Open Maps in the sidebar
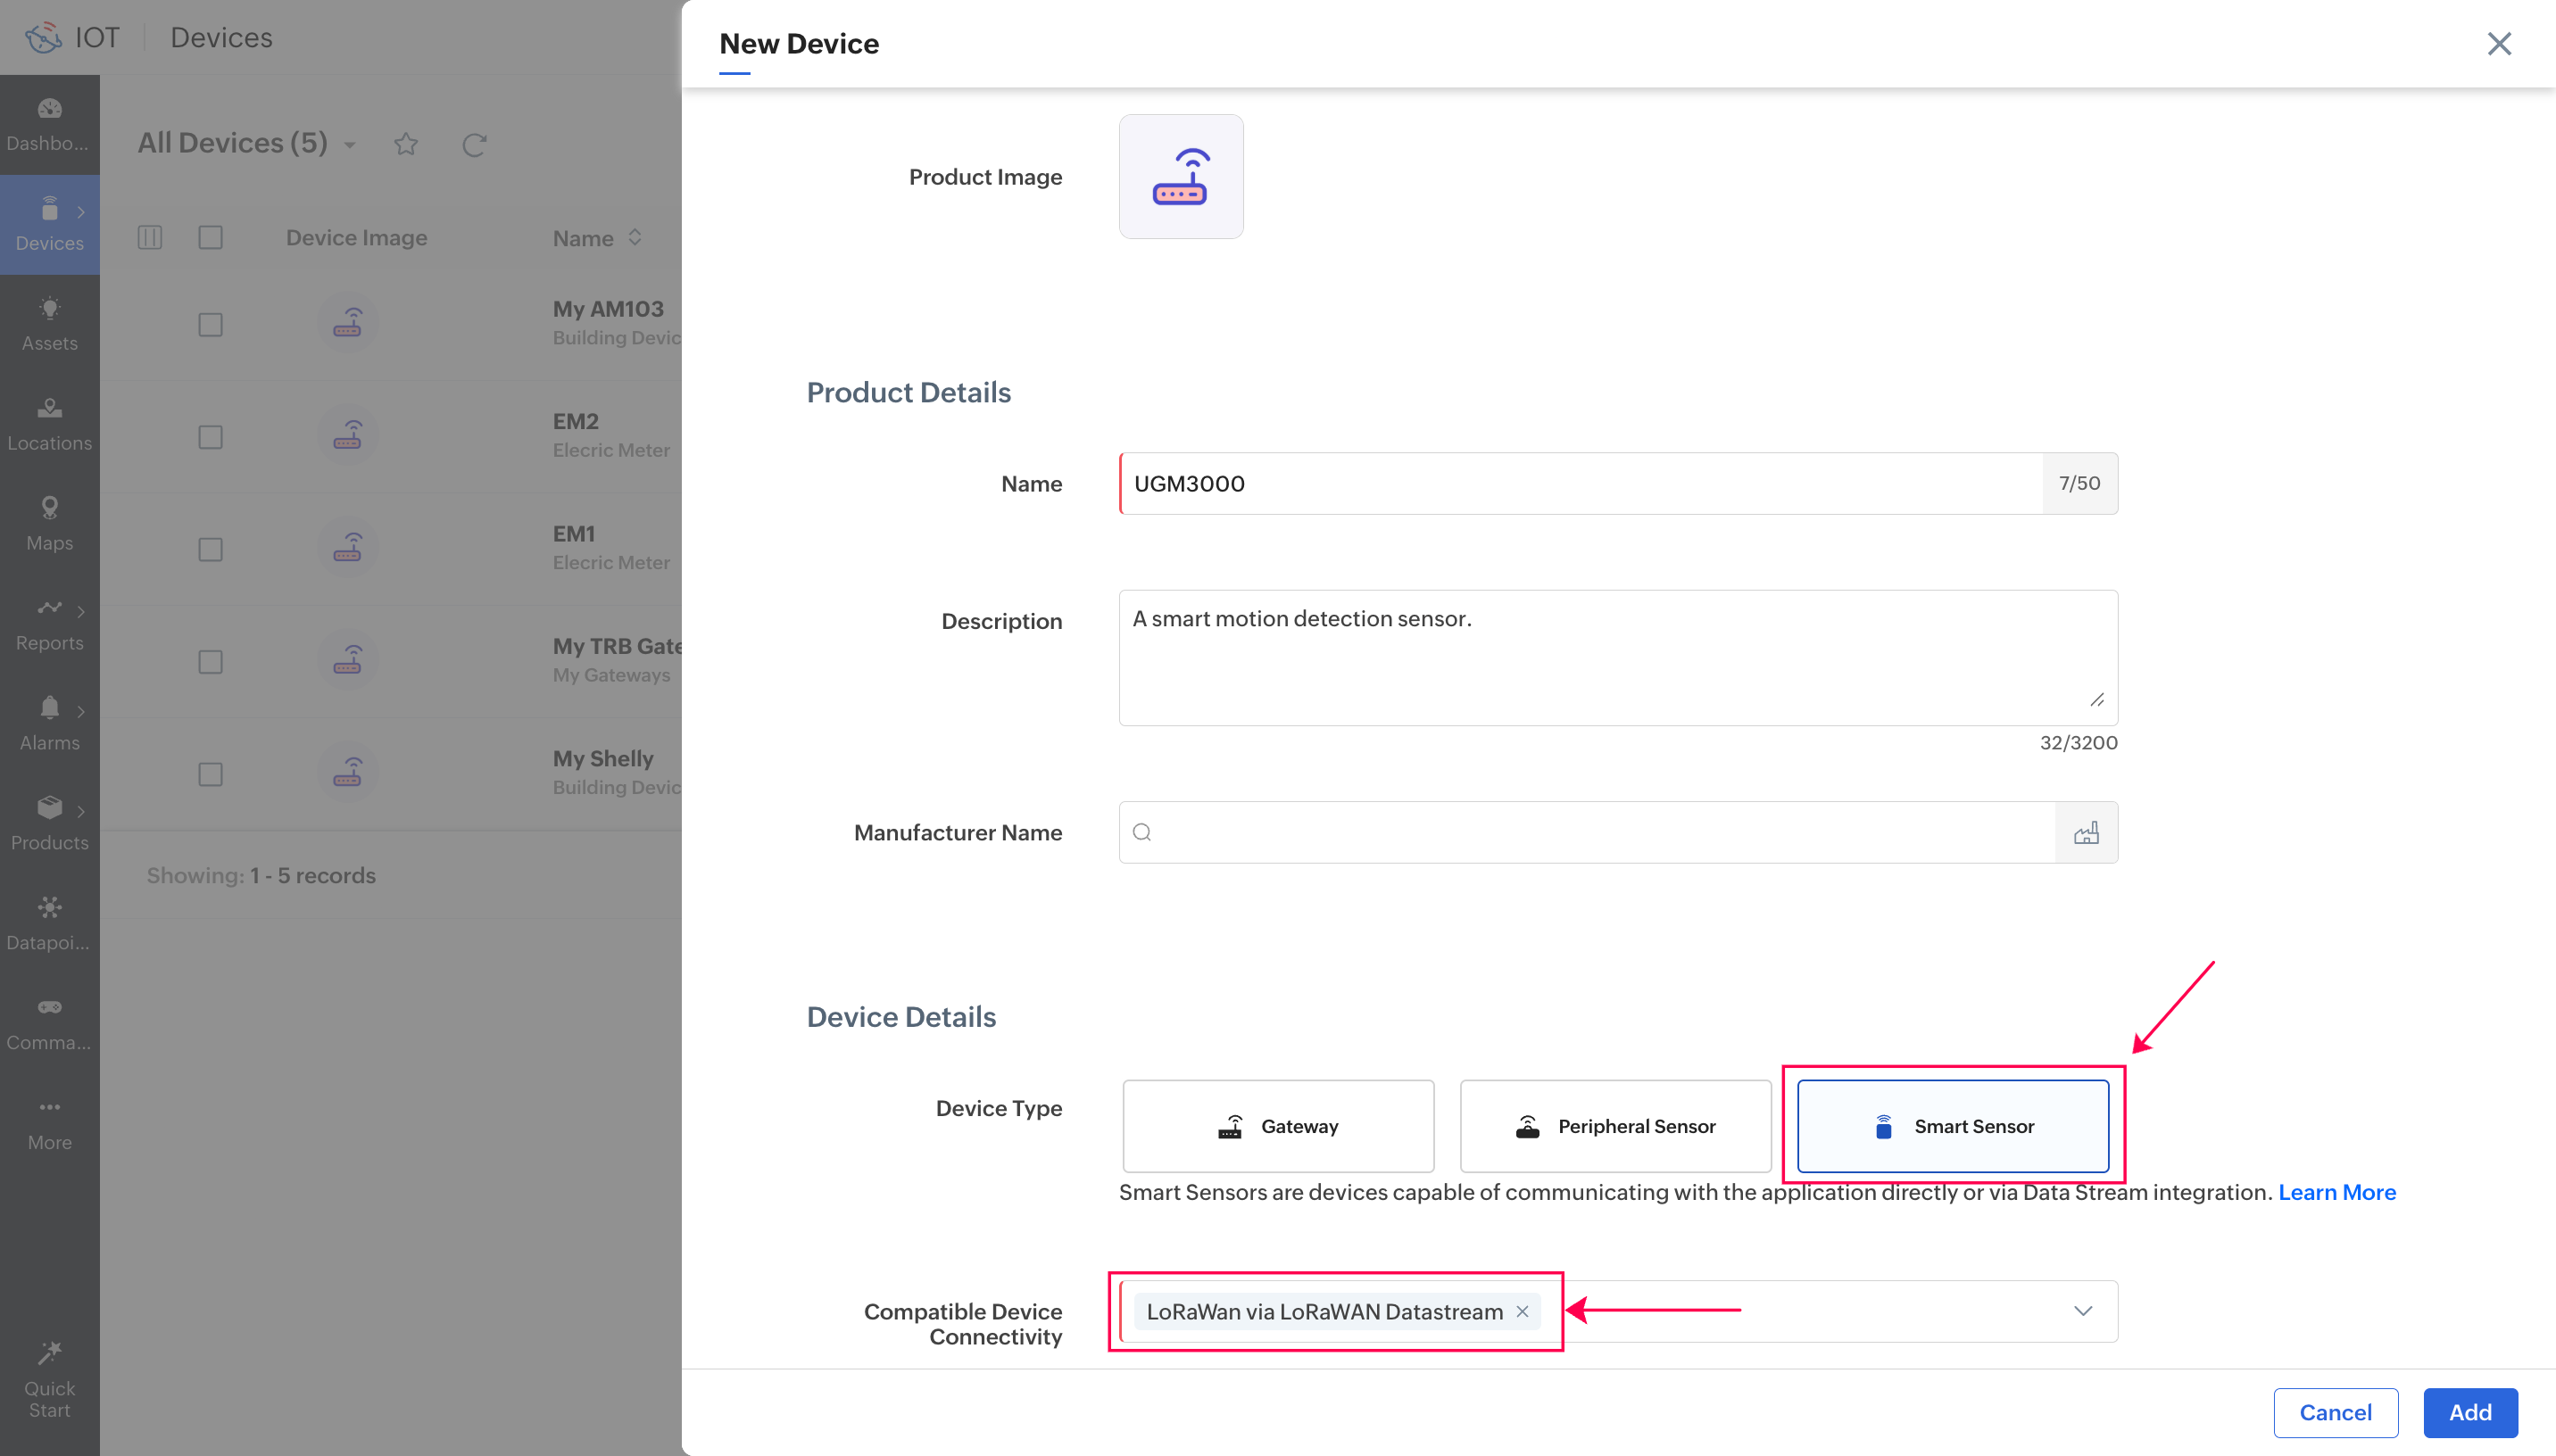The height and width of the screenshot is (1456, 2556). pyautogui.click(x=49, y=523)
